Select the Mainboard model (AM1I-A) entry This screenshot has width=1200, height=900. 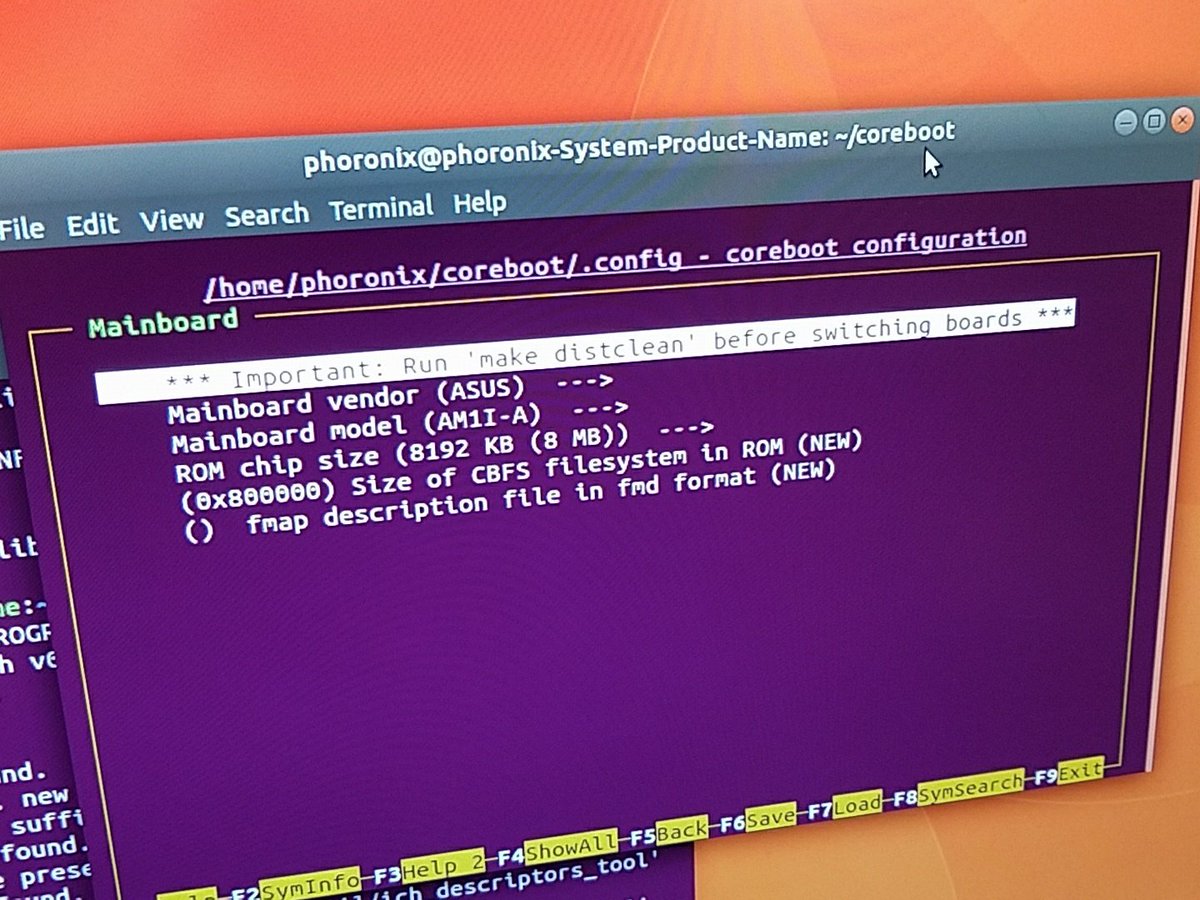[400, 426]
